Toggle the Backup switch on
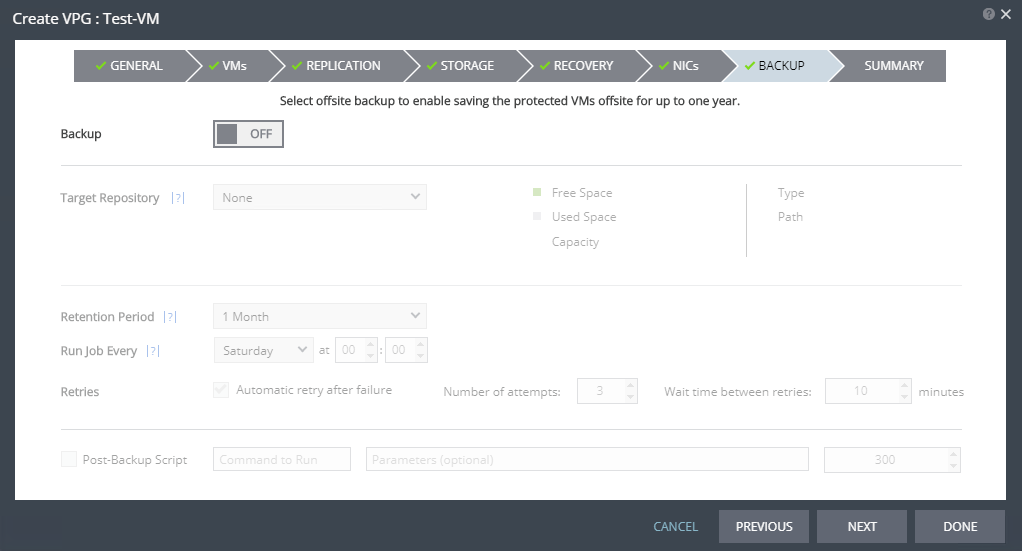The image size is (1022, 551). point(249,134)
